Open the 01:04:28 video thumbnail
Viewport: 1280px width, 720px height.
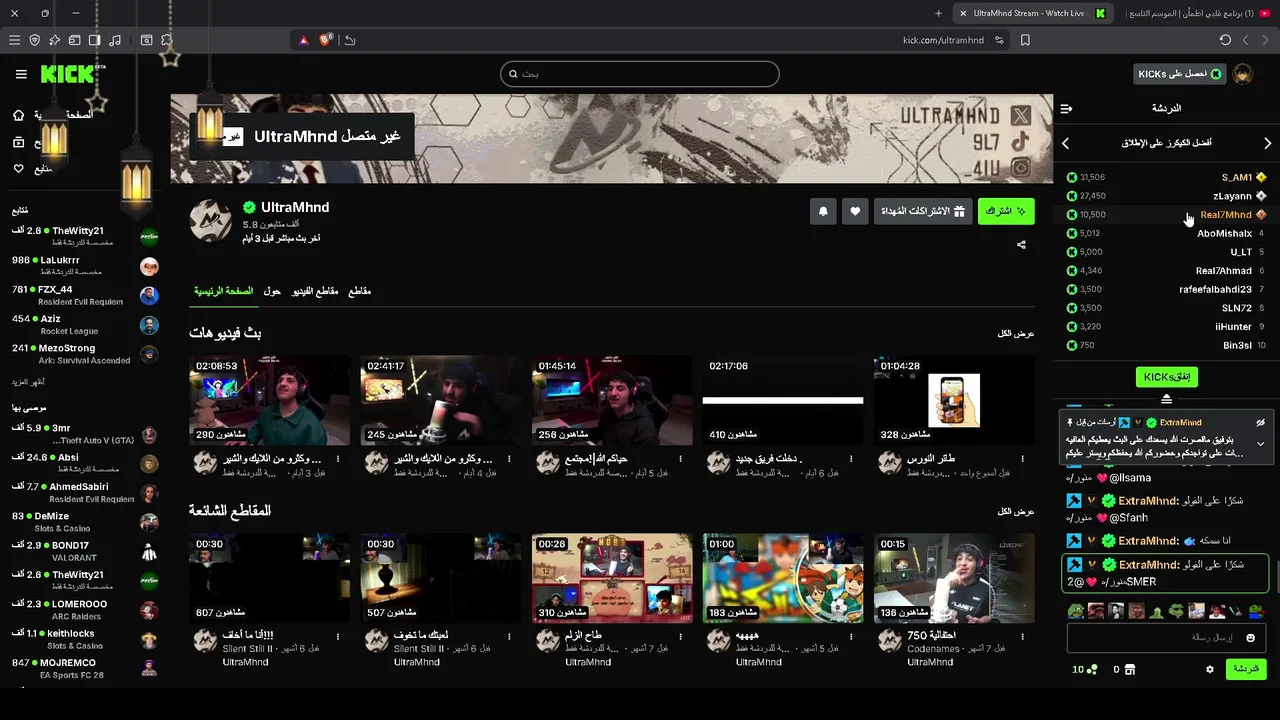coord(954,400)
